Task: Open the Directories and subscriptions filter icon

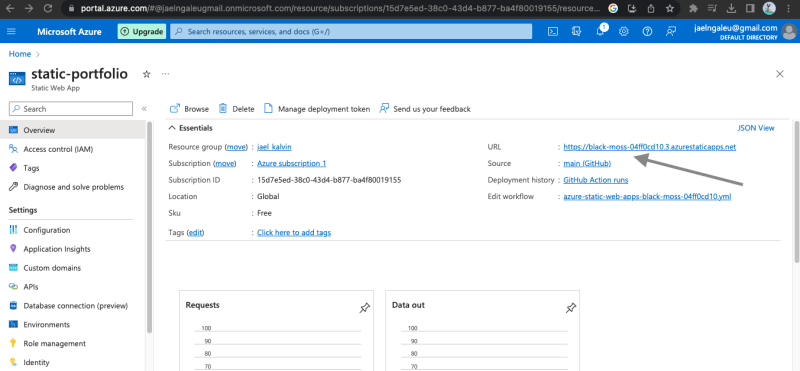Action: tap(577, 31)
